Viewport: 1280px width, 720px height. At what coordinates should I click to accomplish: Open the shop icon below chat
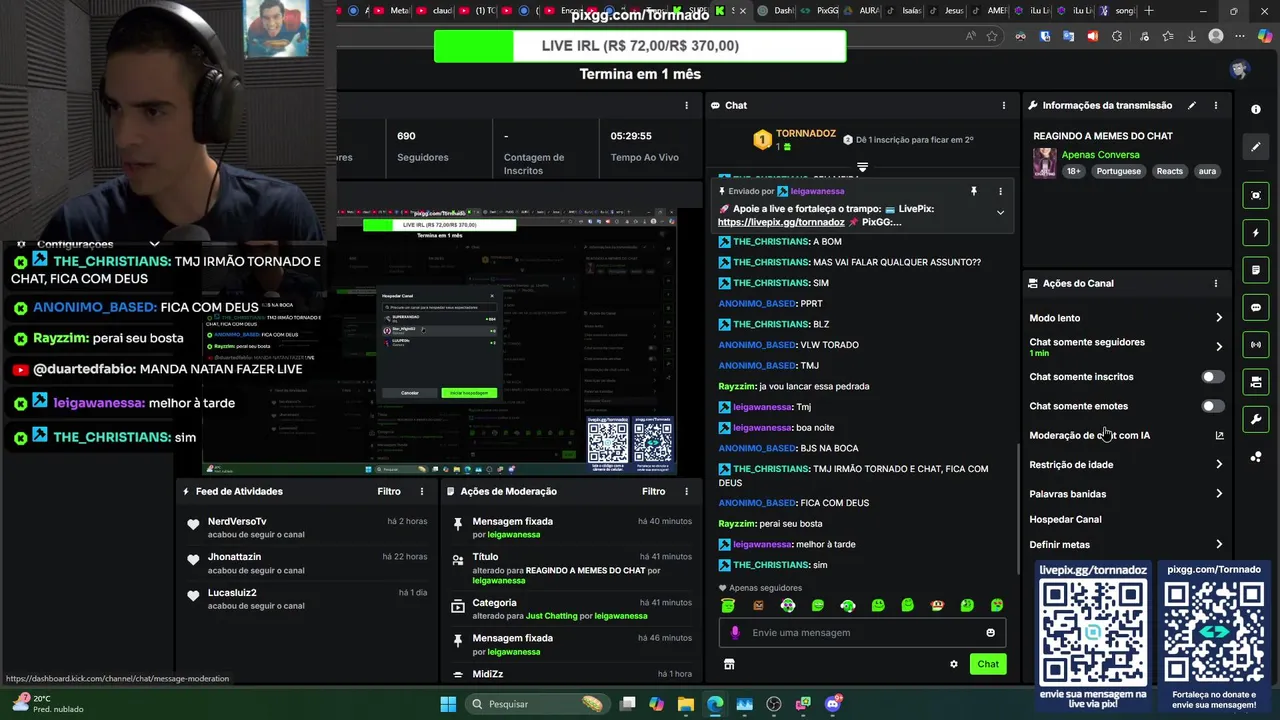click(729, 664)
